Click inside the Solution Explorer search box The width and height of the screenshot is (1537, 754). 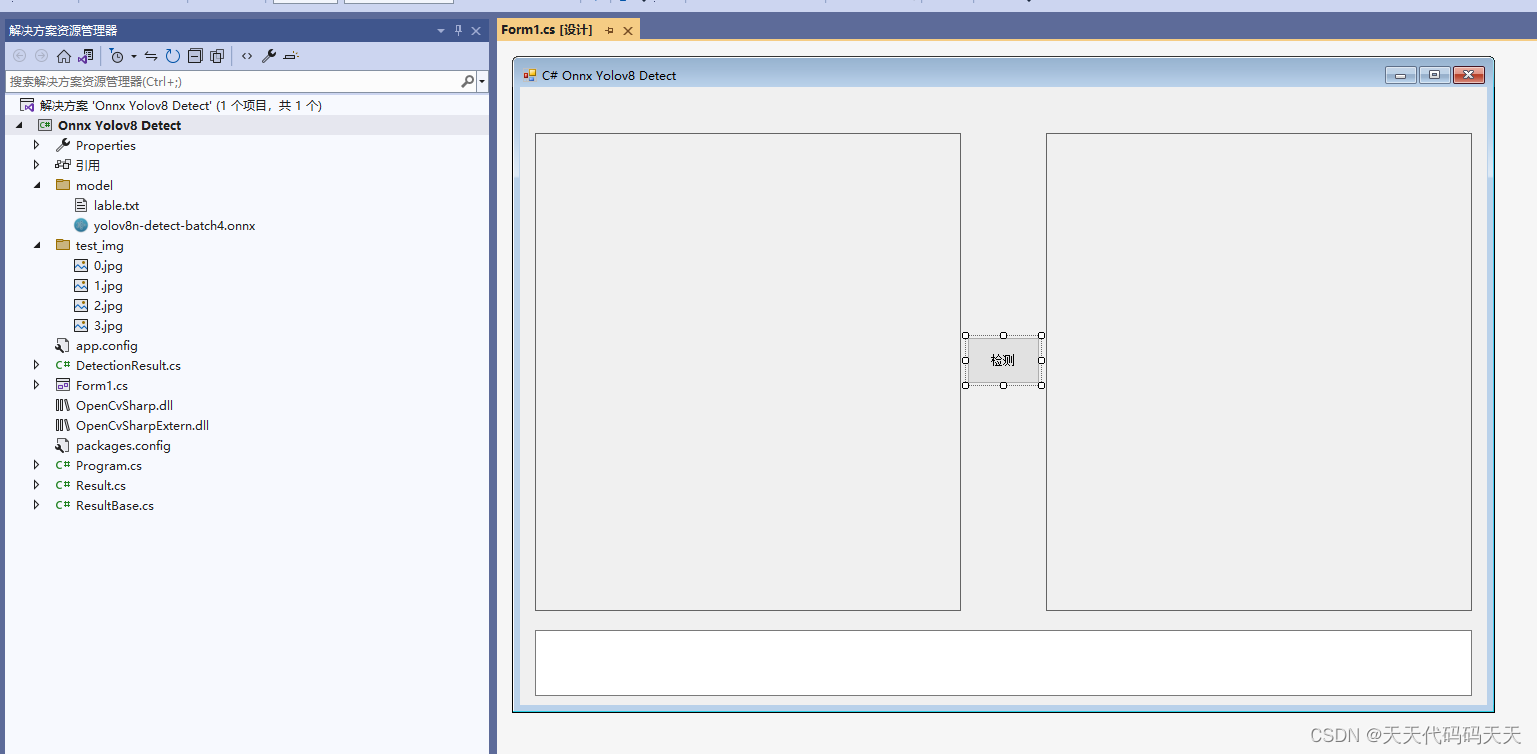(x=230, y=81)
